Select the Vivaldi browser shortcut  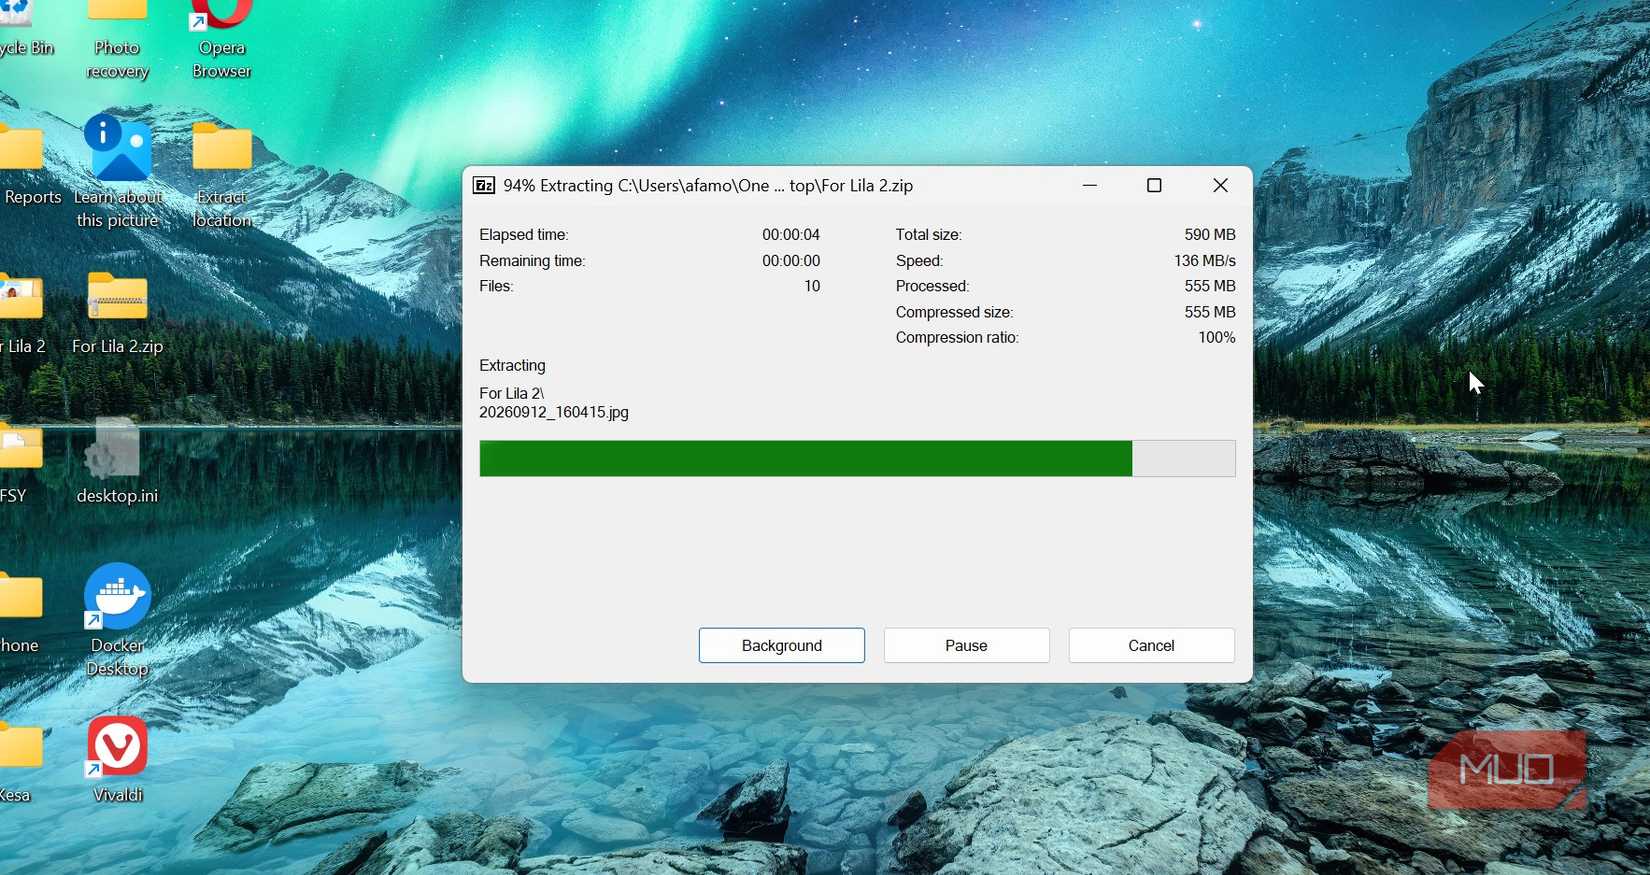pos(117,760)
